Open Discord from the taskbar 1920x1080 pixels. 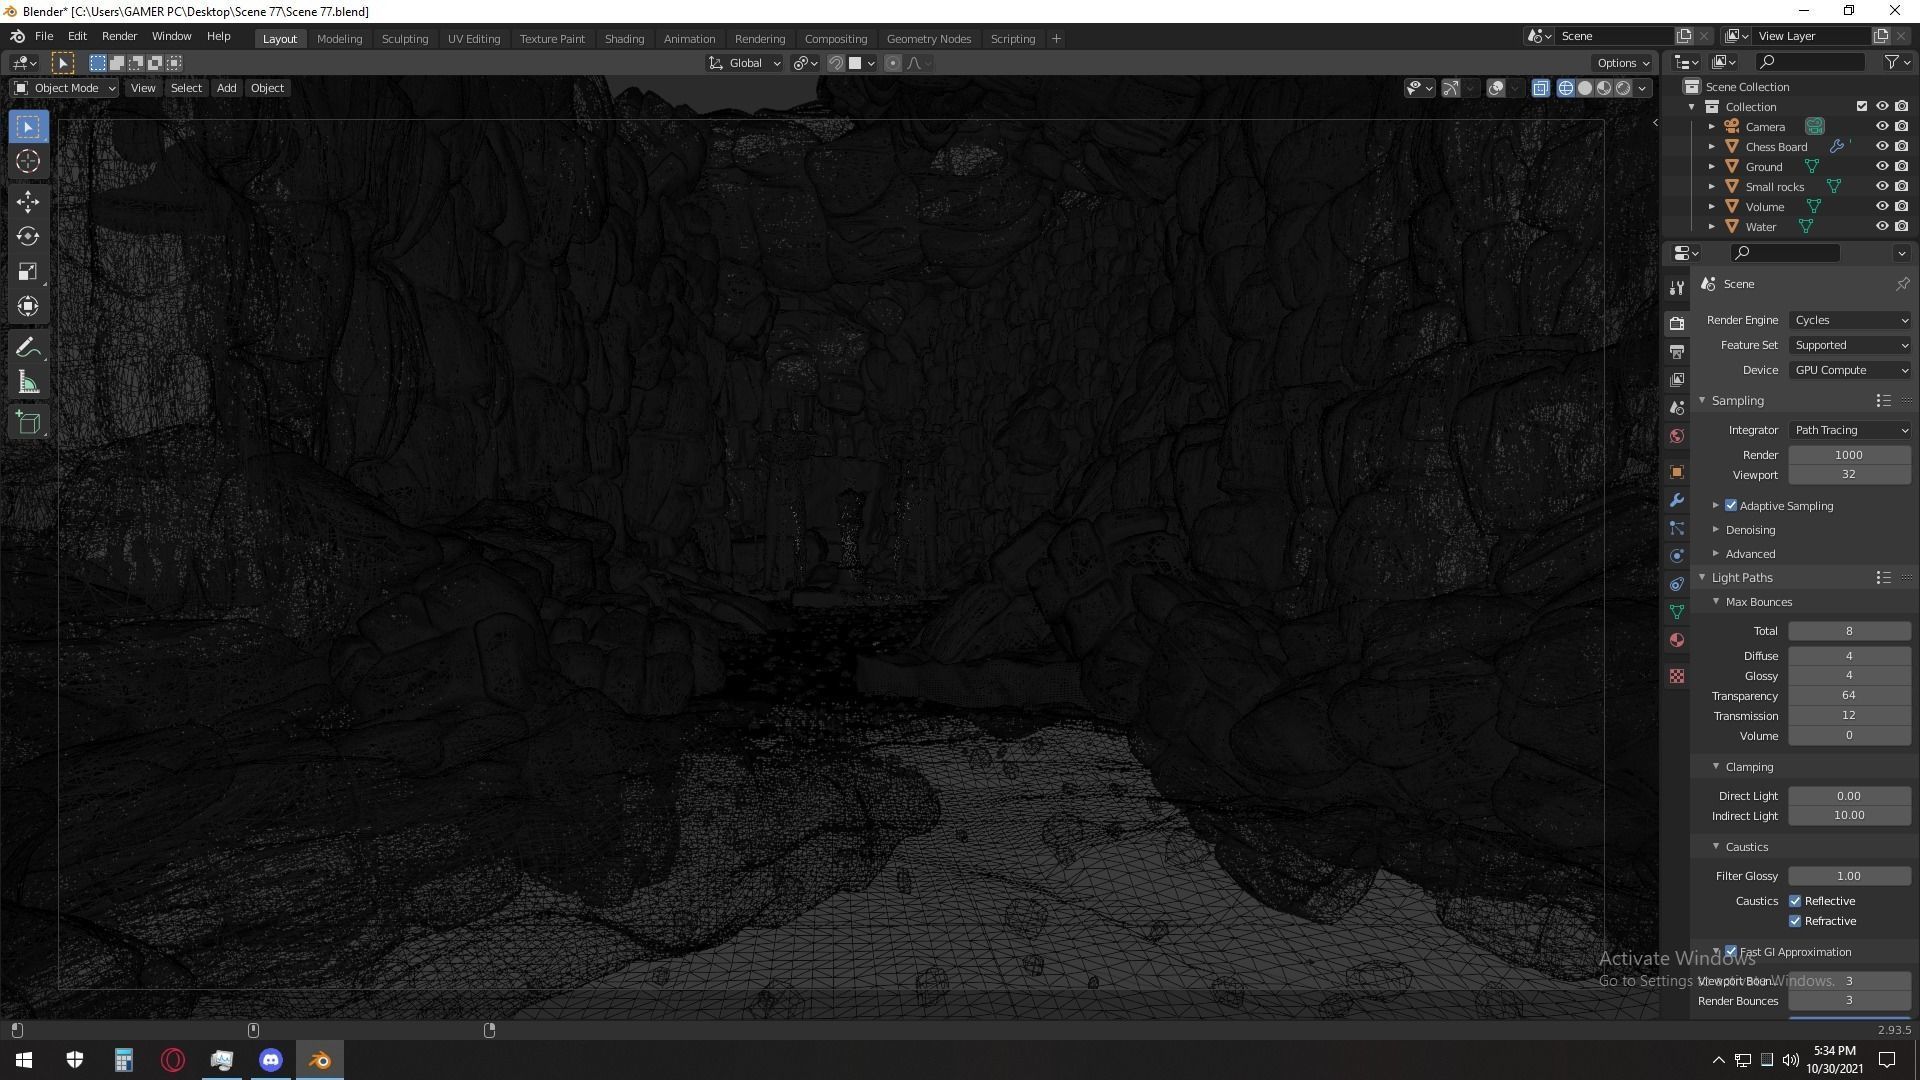(271, 1060)
